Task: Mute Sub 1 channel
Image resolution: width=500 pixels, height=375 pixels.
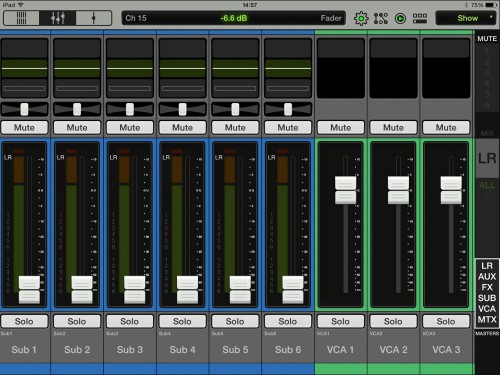Action: click(x=24, y=128)
